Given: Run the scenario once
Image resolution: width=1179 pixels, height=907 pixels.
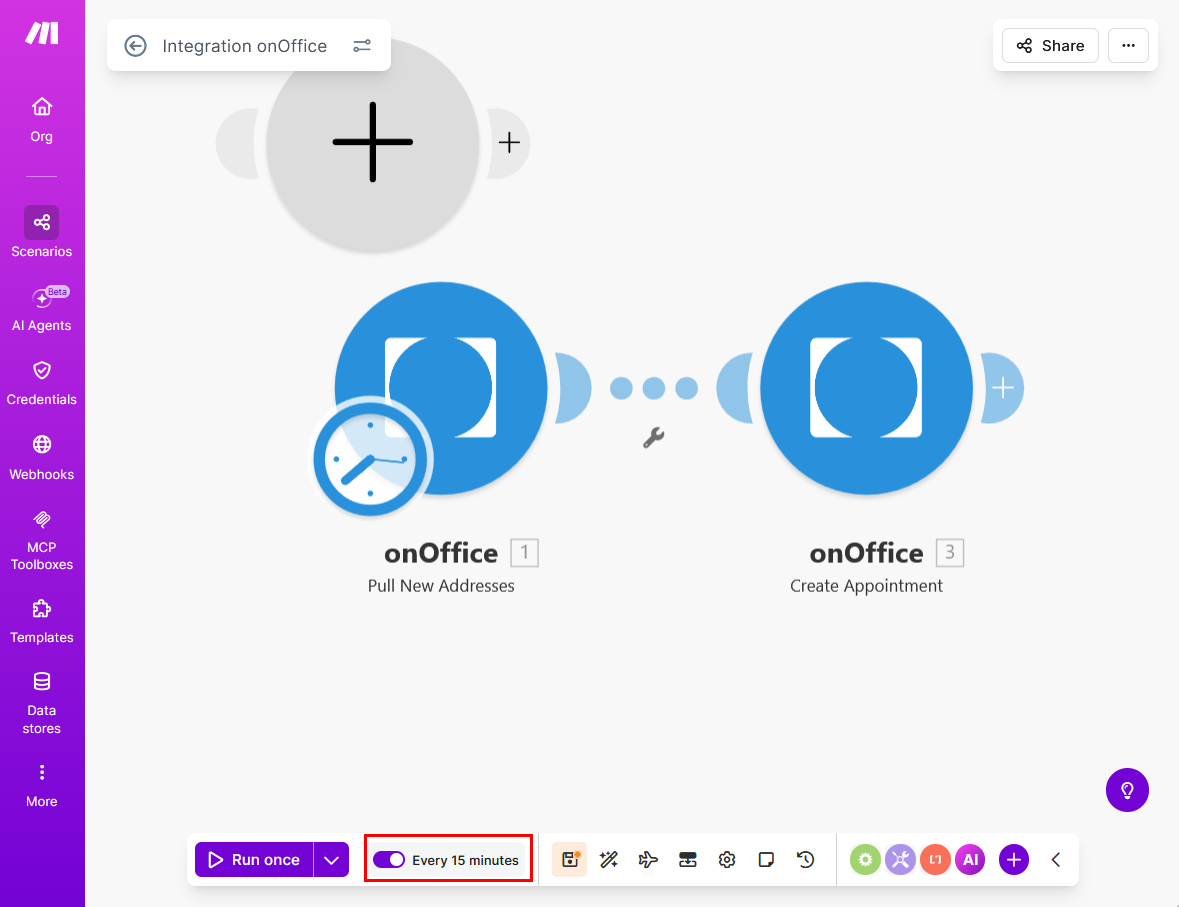Looking at the screenshot, I should pos(254,860).
